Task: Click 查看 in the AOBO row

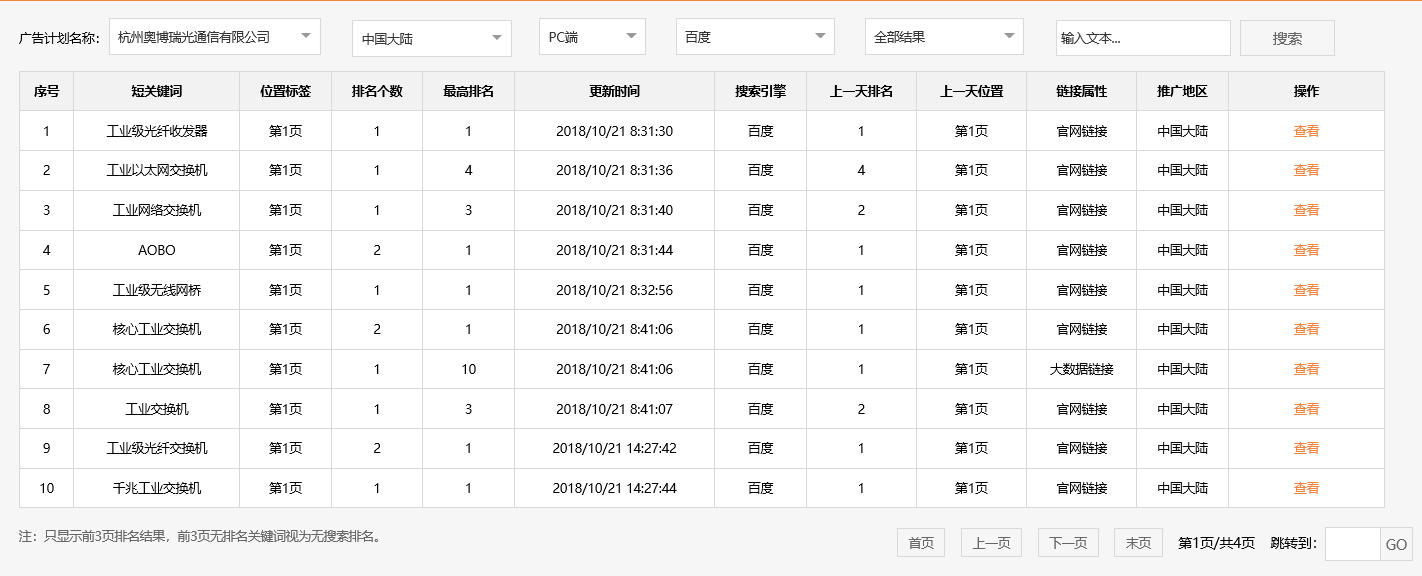Action: coord(1307,250)
